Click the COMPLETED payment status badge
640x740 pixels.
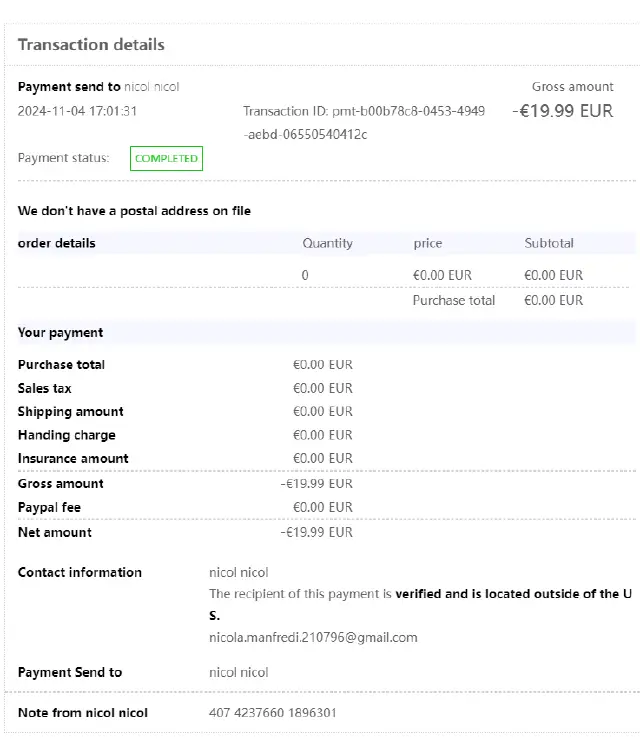click(x=166, y=158)
